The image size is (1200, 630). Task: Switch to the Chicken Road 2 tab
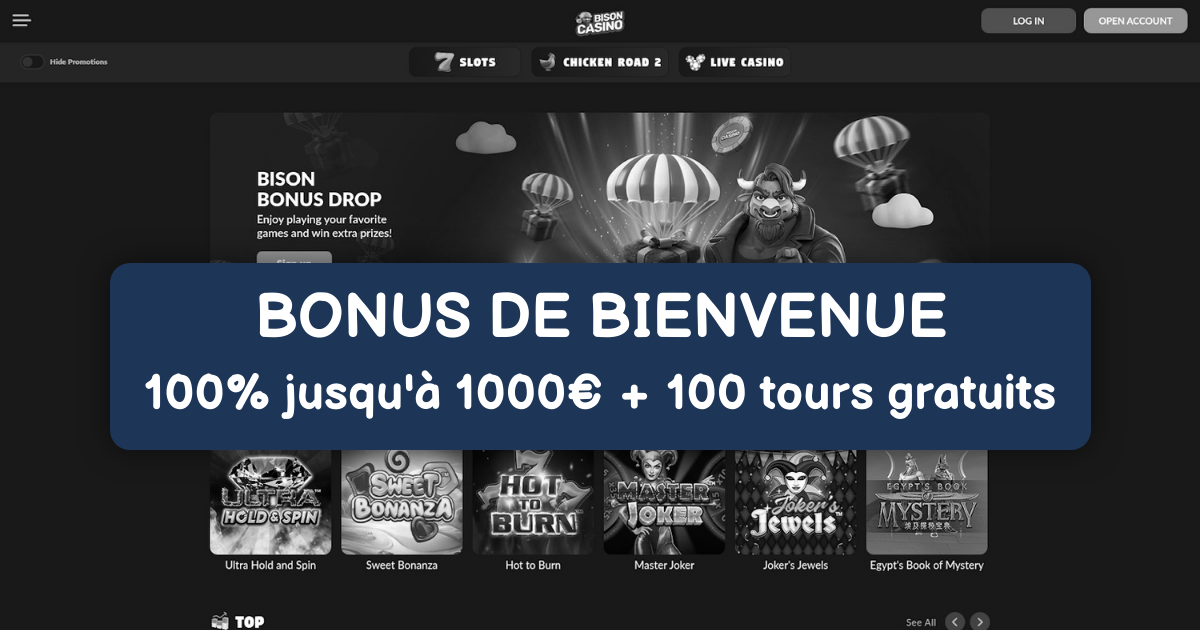(600, 62)
